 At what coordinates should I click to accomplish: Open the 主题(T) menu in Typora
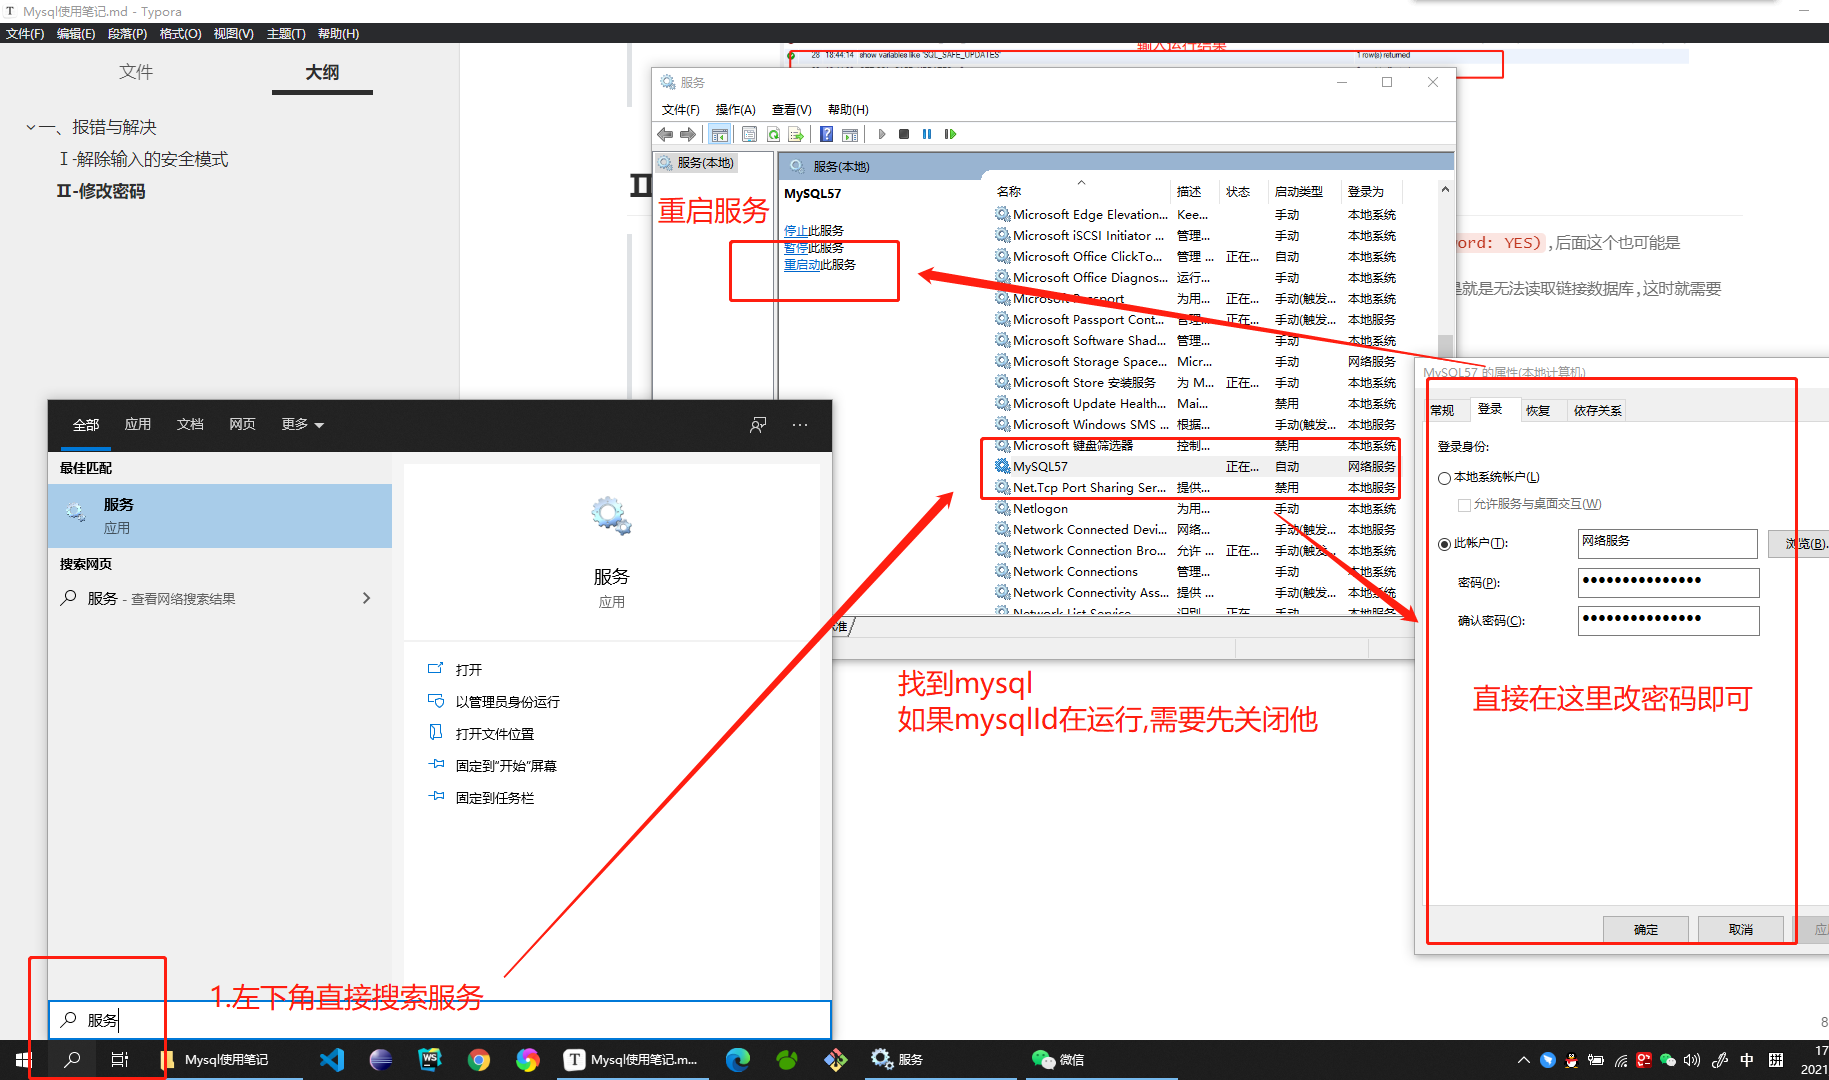click(286, 34)
